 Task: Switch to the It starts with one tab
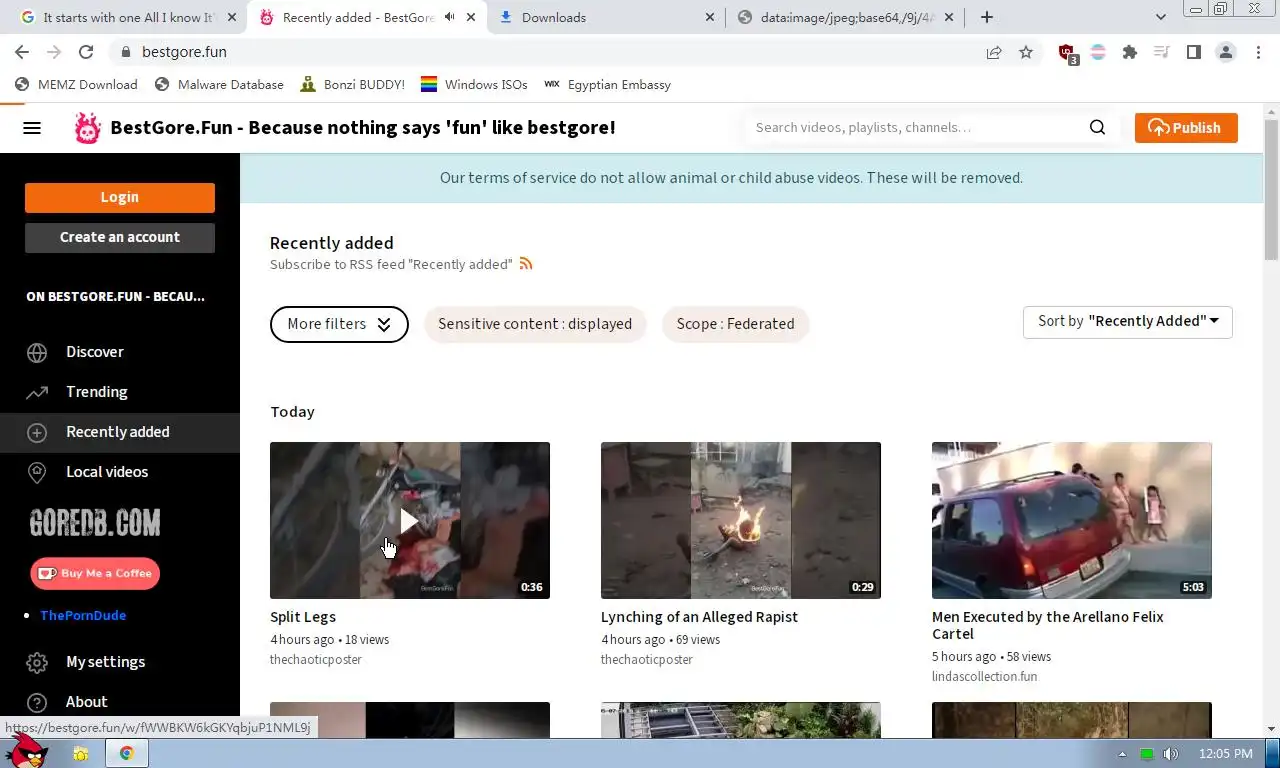click(128, 17)
